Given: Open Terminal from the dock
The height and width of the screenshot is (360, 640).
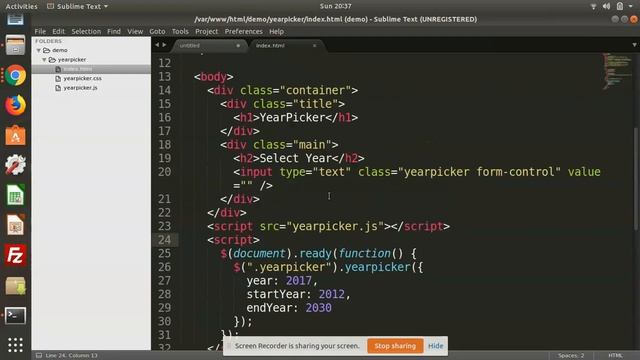Looking at the screenshot, I should [x=16, y=316].
